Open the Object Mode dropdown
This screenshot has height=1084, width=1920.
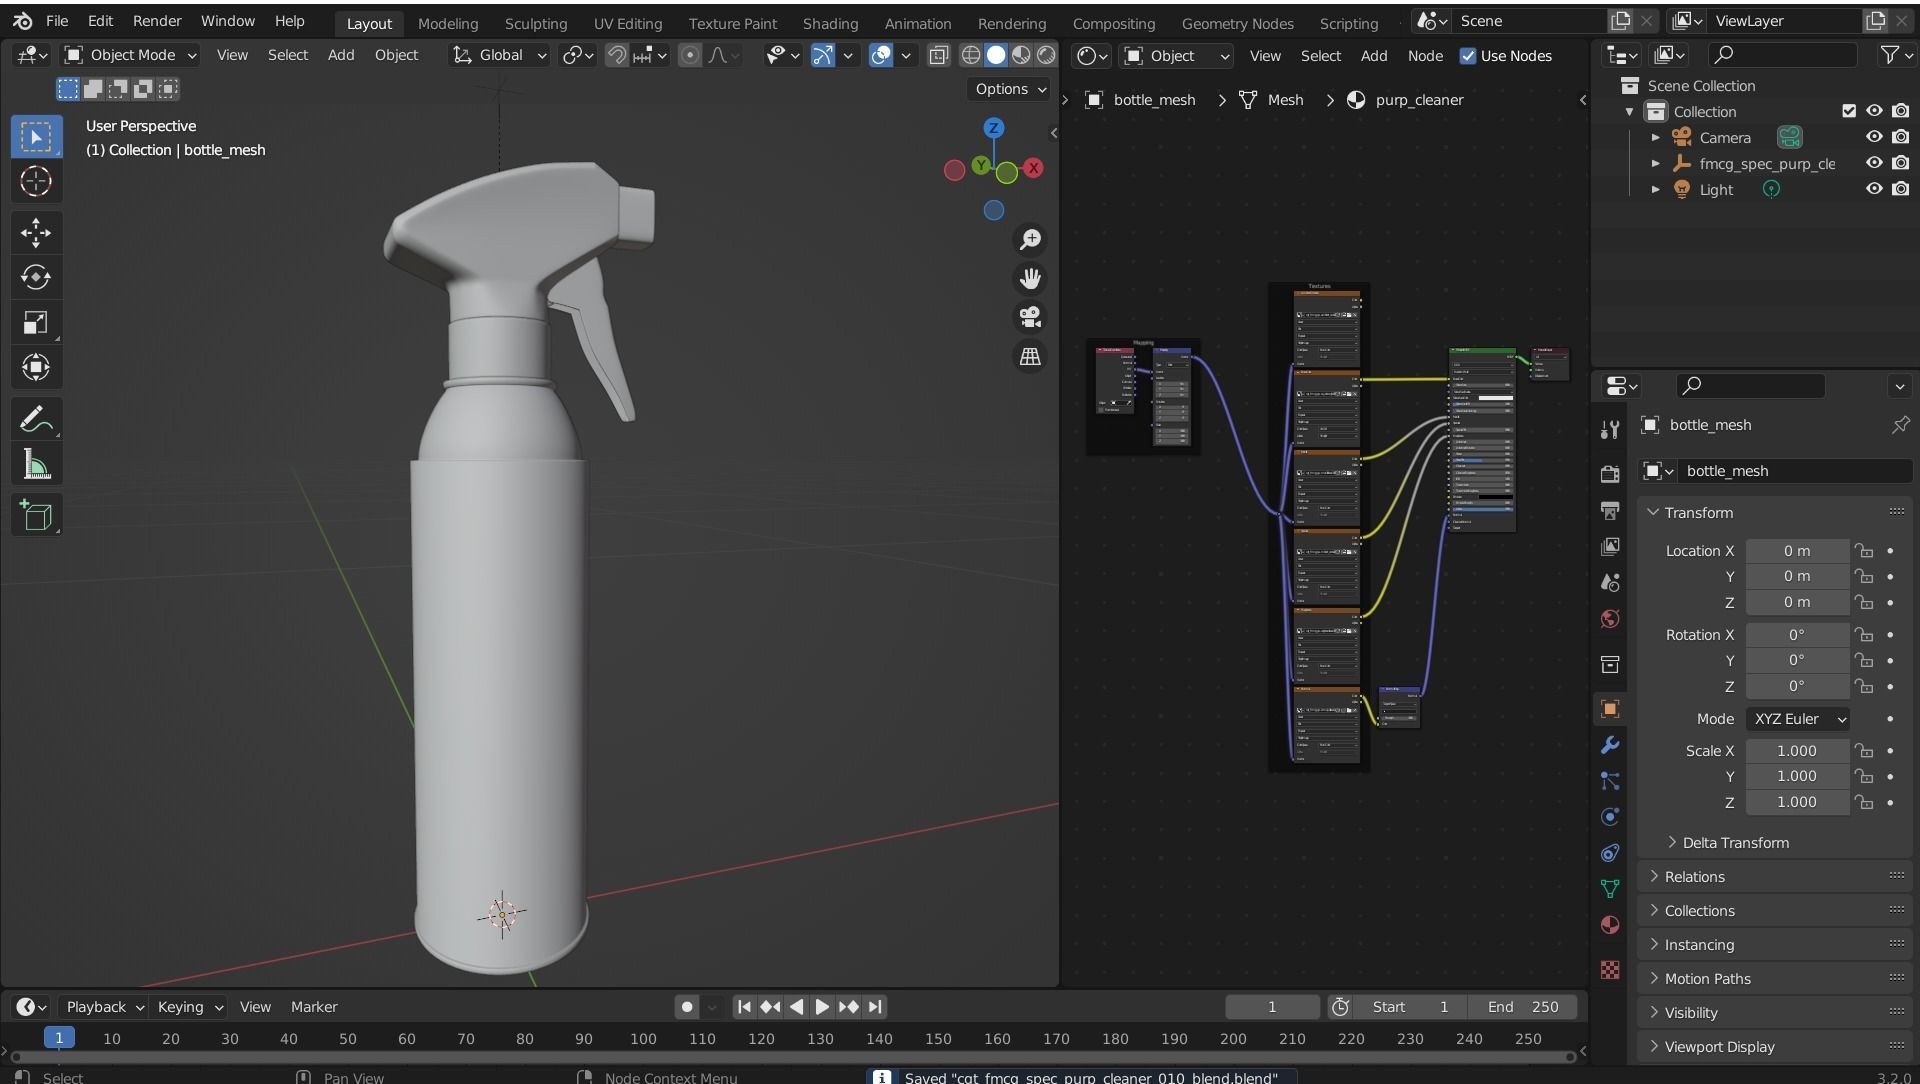tap(130, 55)
